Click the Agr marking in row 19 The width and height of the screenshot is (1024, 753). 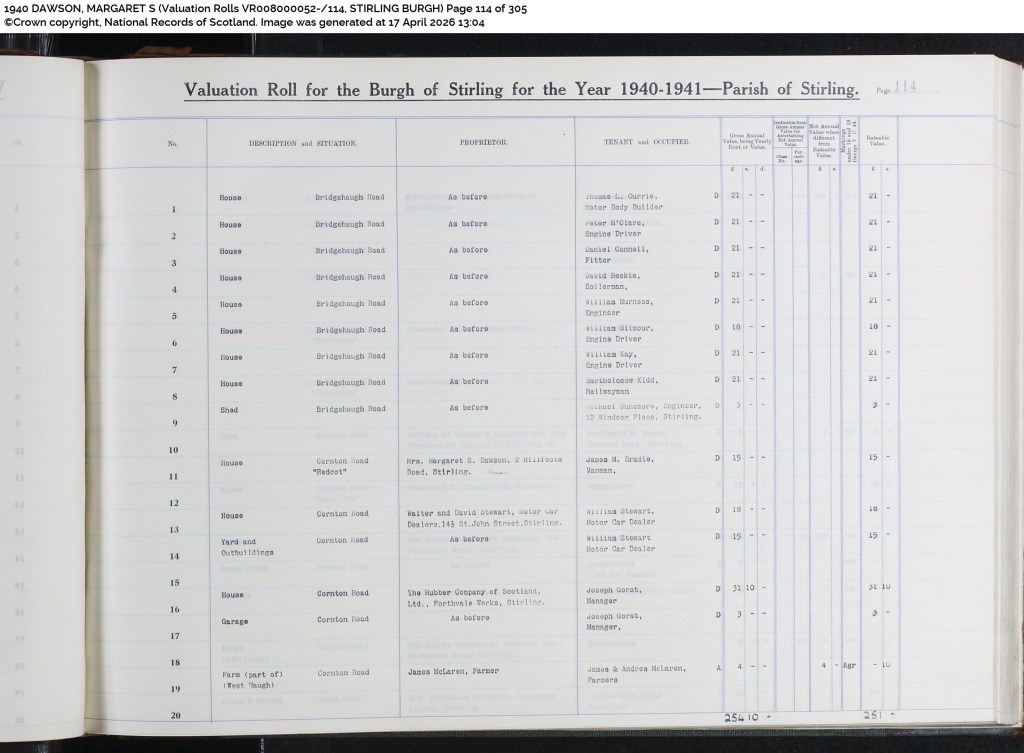(849, 665)
